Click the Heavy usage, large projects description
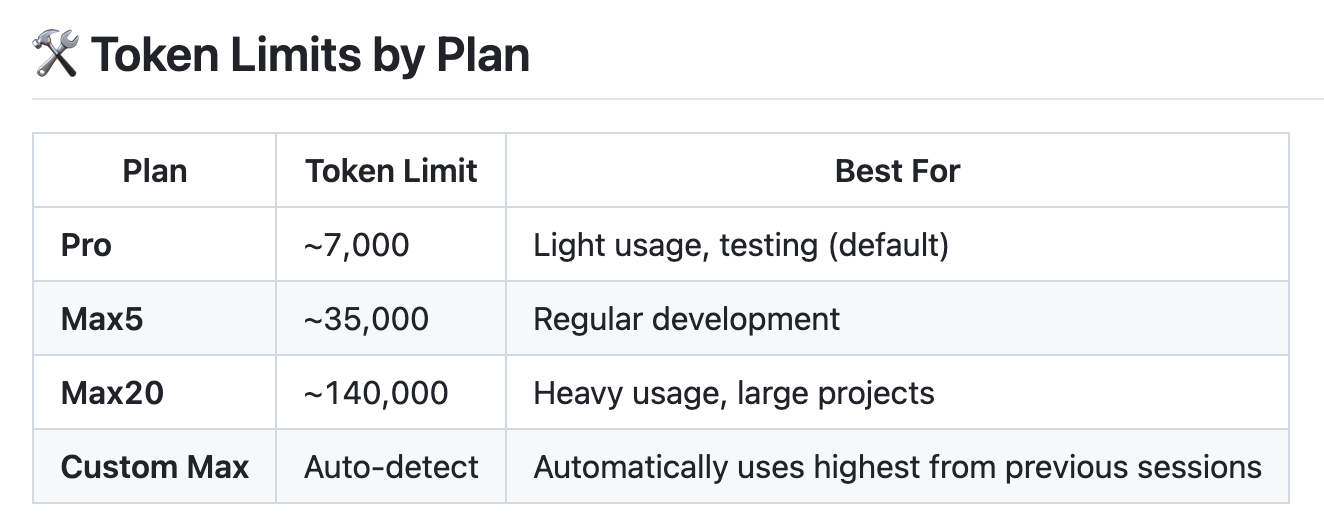The image size is (1324, 528). [734, 393]
